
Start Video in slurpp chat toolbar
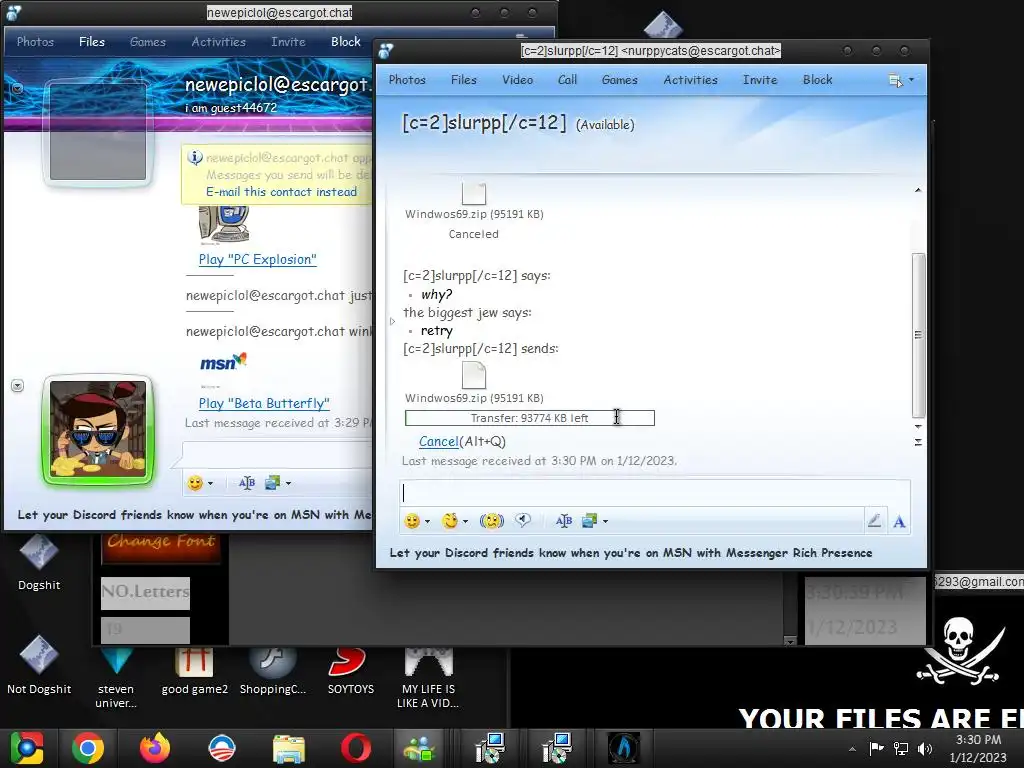[x=517, y=80]
